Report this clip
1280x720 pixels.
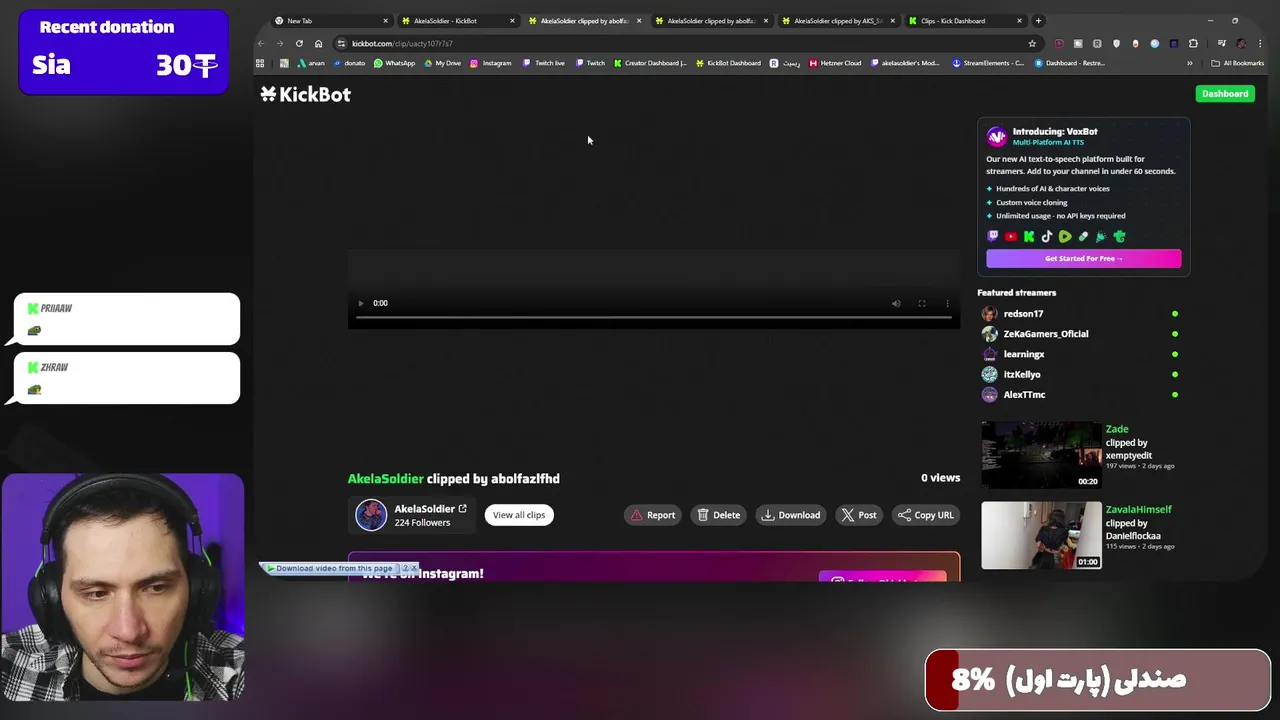tap(652, 515)
